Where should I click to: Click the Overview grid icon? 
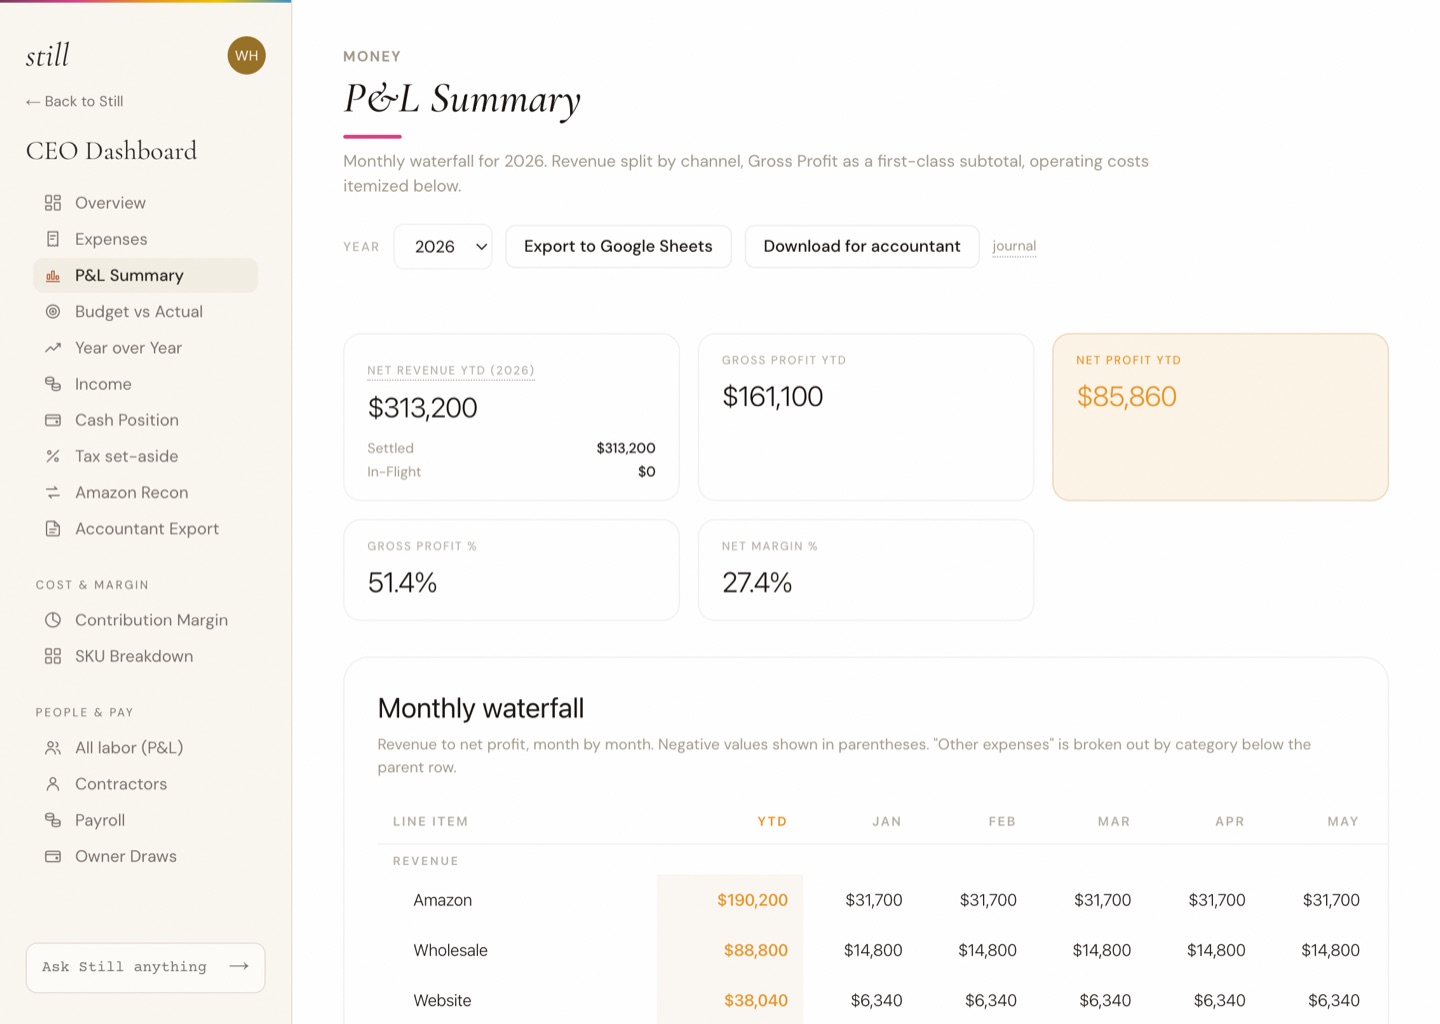(53, 203)
